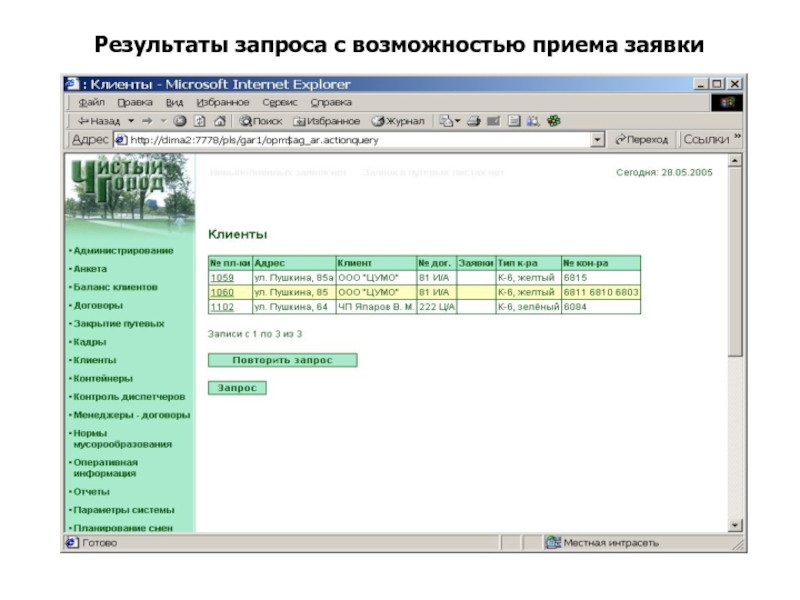This screenshot has height=600, width=800.
Task: Expand the address bar URL dropdown
Action: (598, 140)
